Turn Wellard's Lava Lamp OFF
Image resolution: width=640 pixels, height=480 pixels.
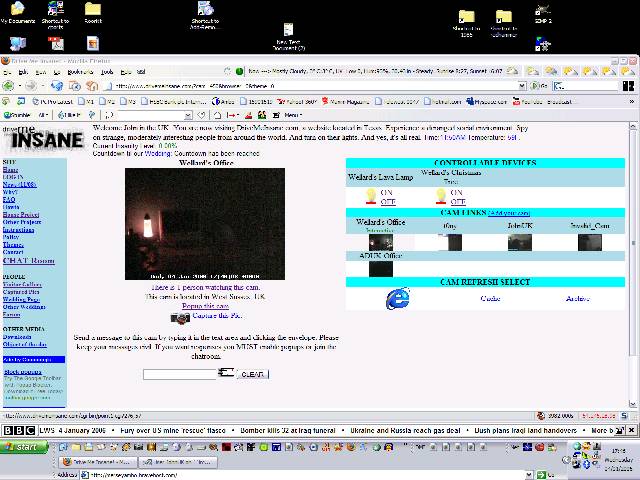[x=388, y=202]
